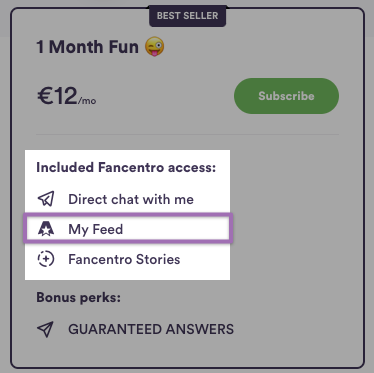Select Direct chat with me text
Image resolution: width=374 pixels, height=373 pixels.
click(131, 199)
